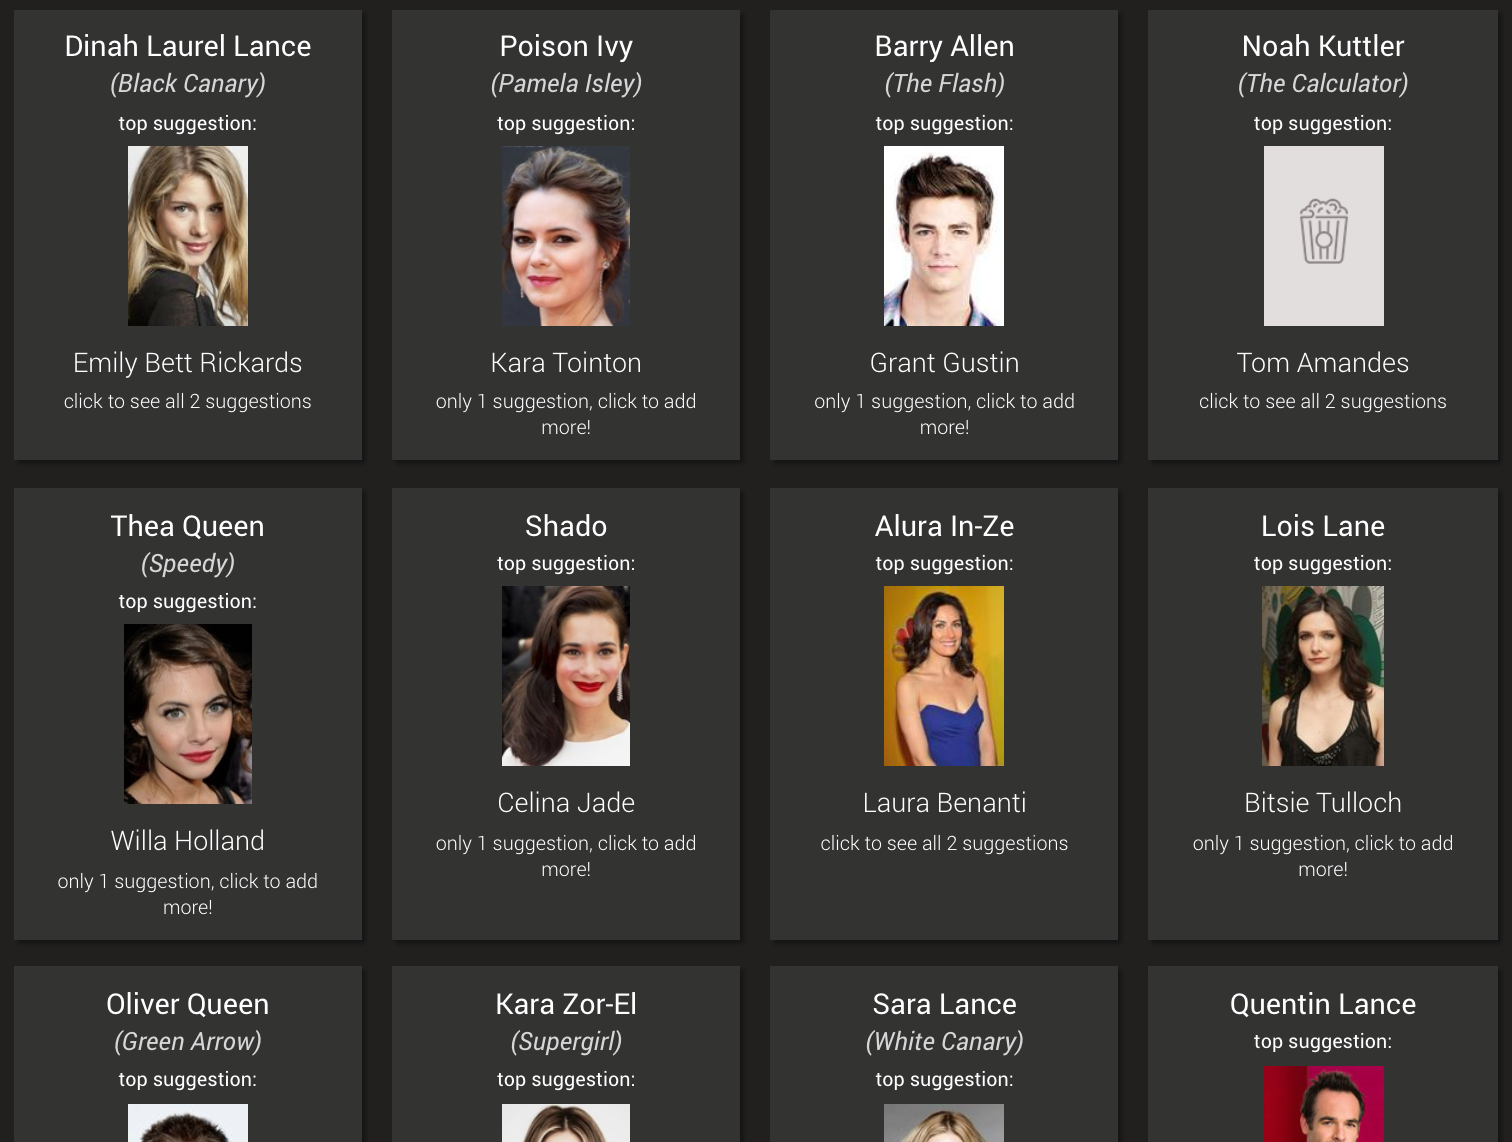This screenshot has height=1142, width=1512.
Task: Click the "Barry Allen" character heading
Action: [944, 46]
